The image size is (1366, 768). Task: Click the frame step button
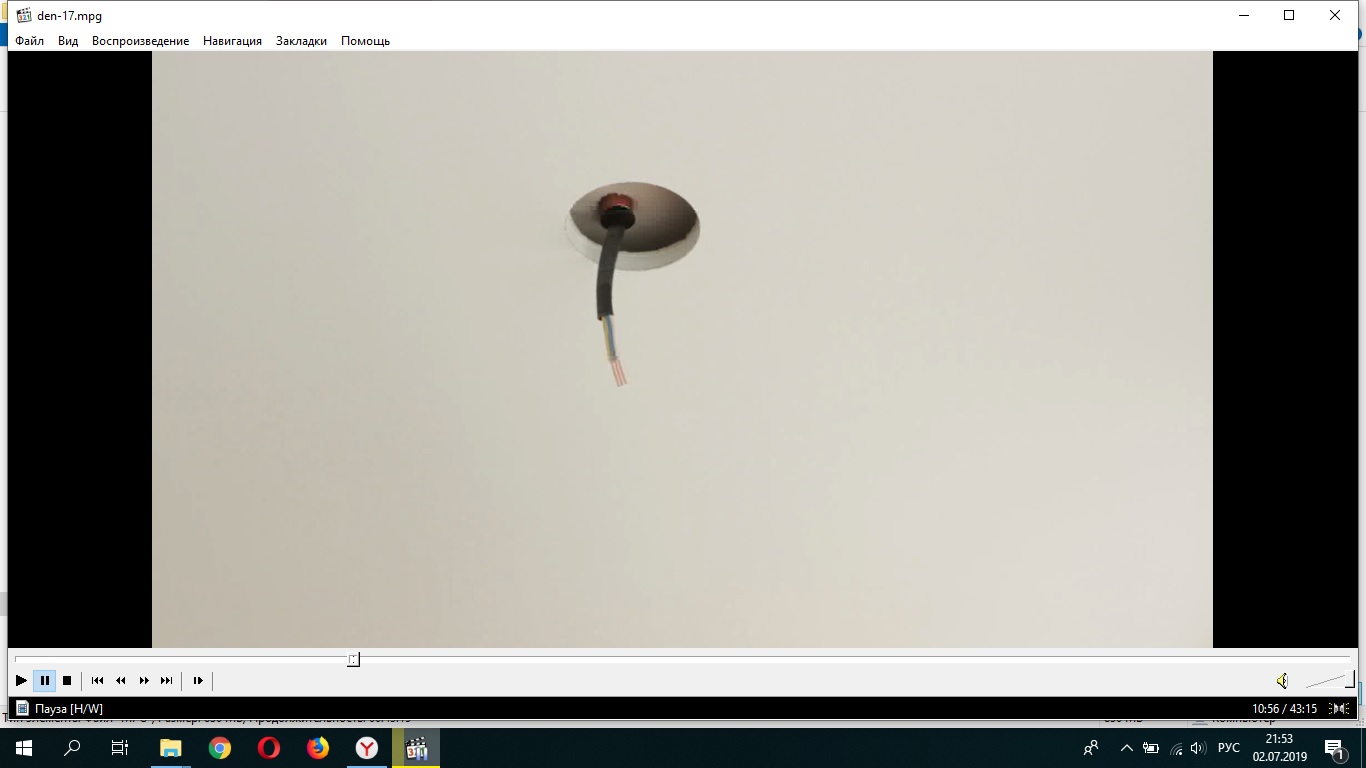click(198, 680)
